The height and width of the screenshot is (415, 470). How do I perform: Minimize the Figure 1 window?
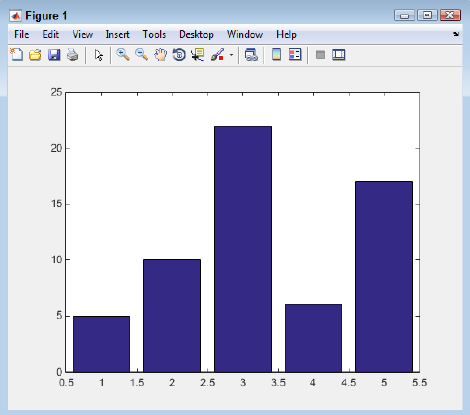coord(404,15)
